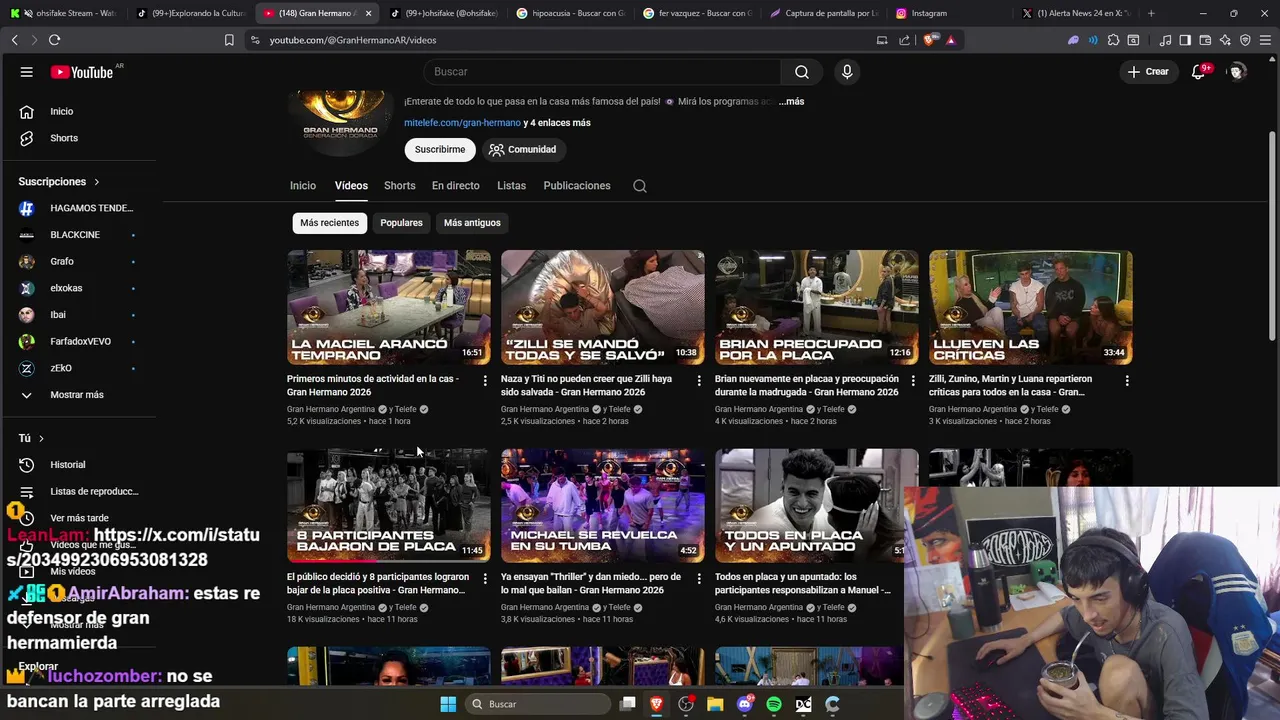Open options for 'Naza y Titi' video

click(x=699, y=380)
